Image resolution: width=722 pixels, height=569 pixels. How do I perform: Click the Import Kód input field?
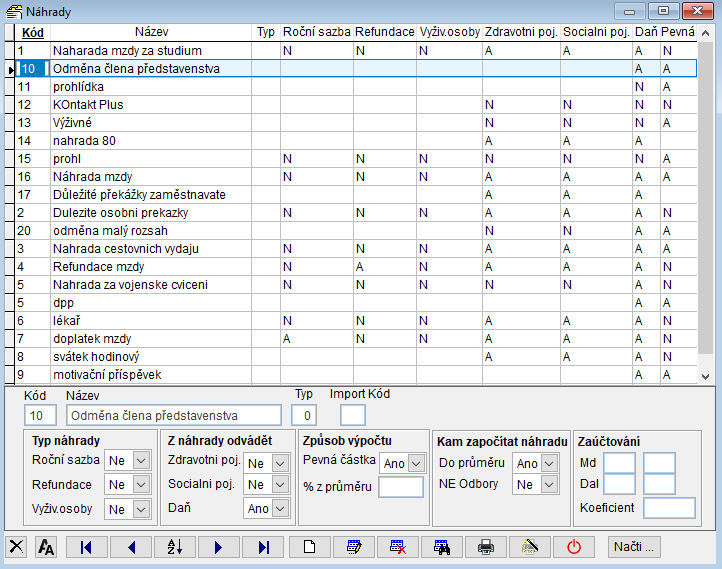[x=353, y=415]
